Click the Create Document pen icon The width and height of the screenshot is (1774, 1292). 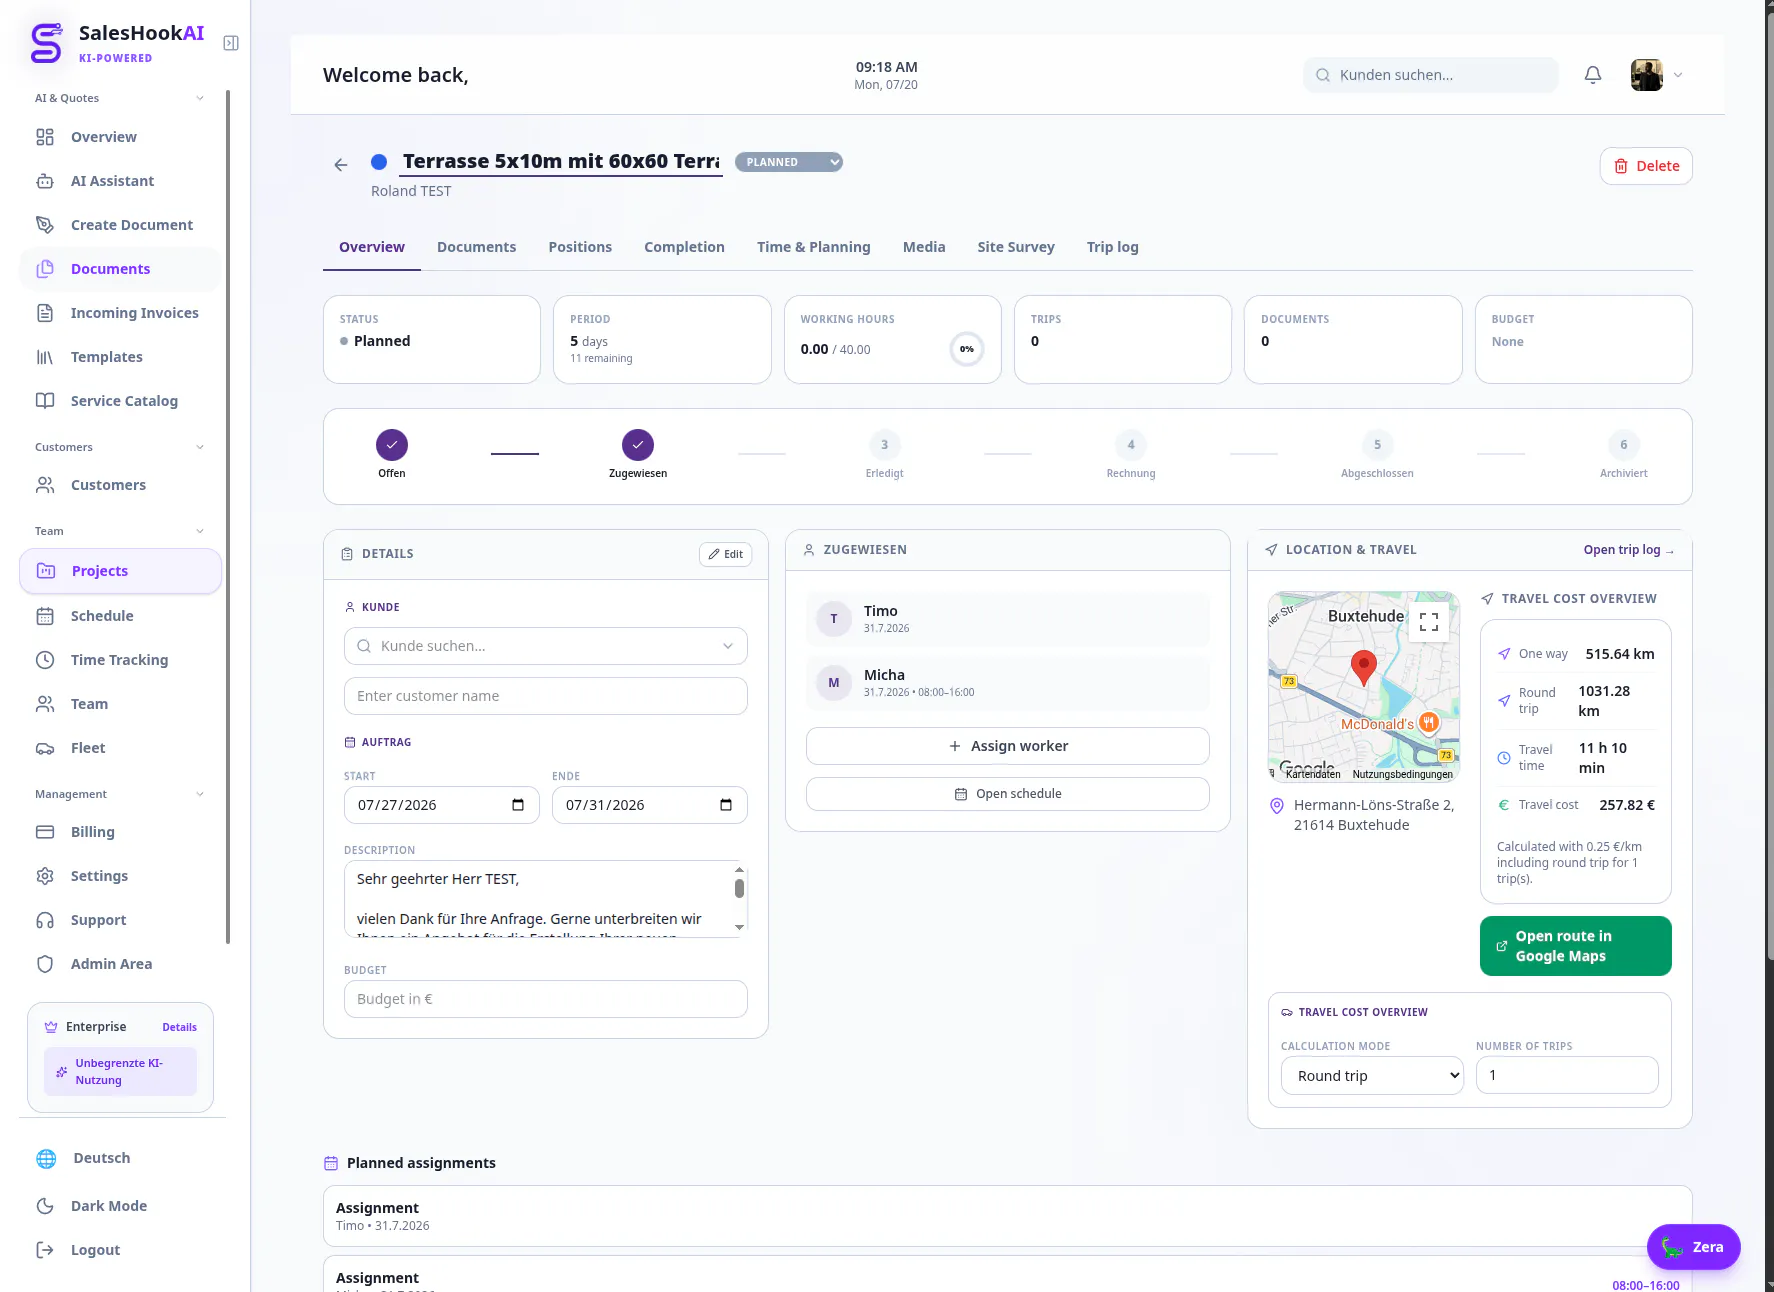coord(45,225)
